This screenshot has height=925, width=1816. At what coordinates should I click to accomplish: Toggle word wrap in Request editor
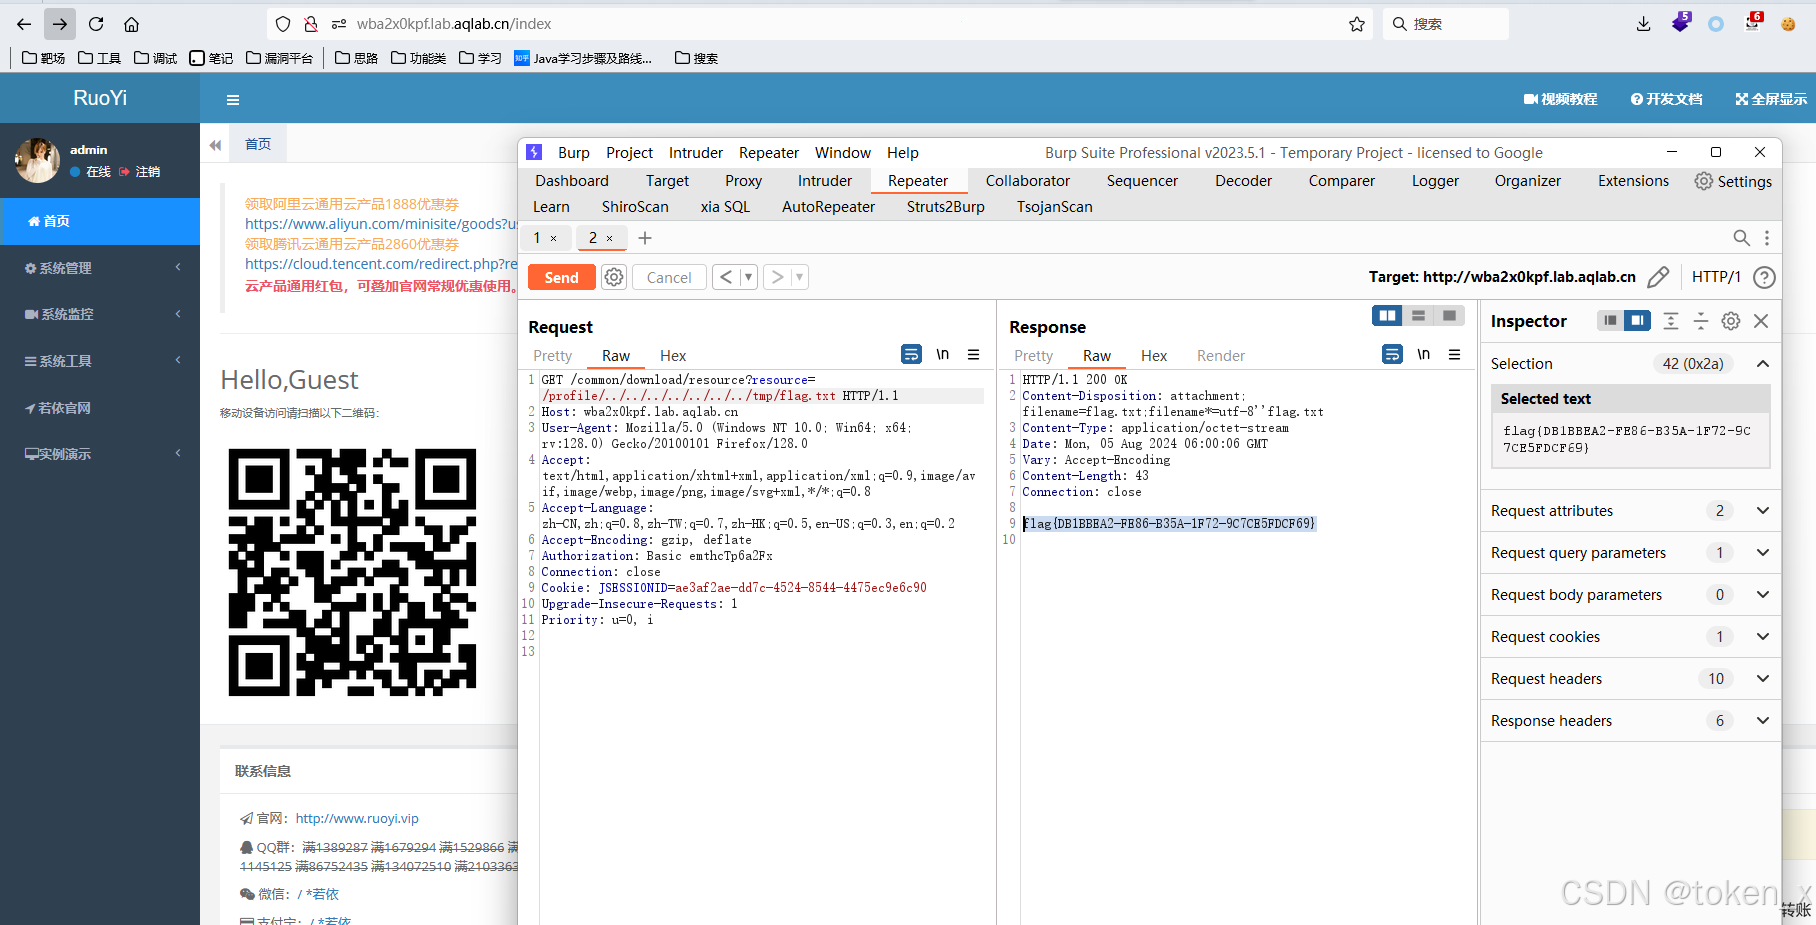tap(911, 354)
